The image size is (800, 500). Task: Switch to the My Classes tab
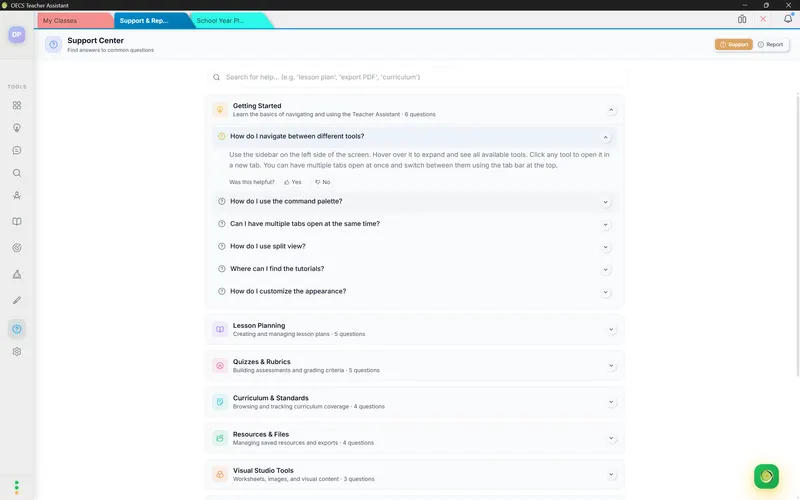(x=74, y=20)
